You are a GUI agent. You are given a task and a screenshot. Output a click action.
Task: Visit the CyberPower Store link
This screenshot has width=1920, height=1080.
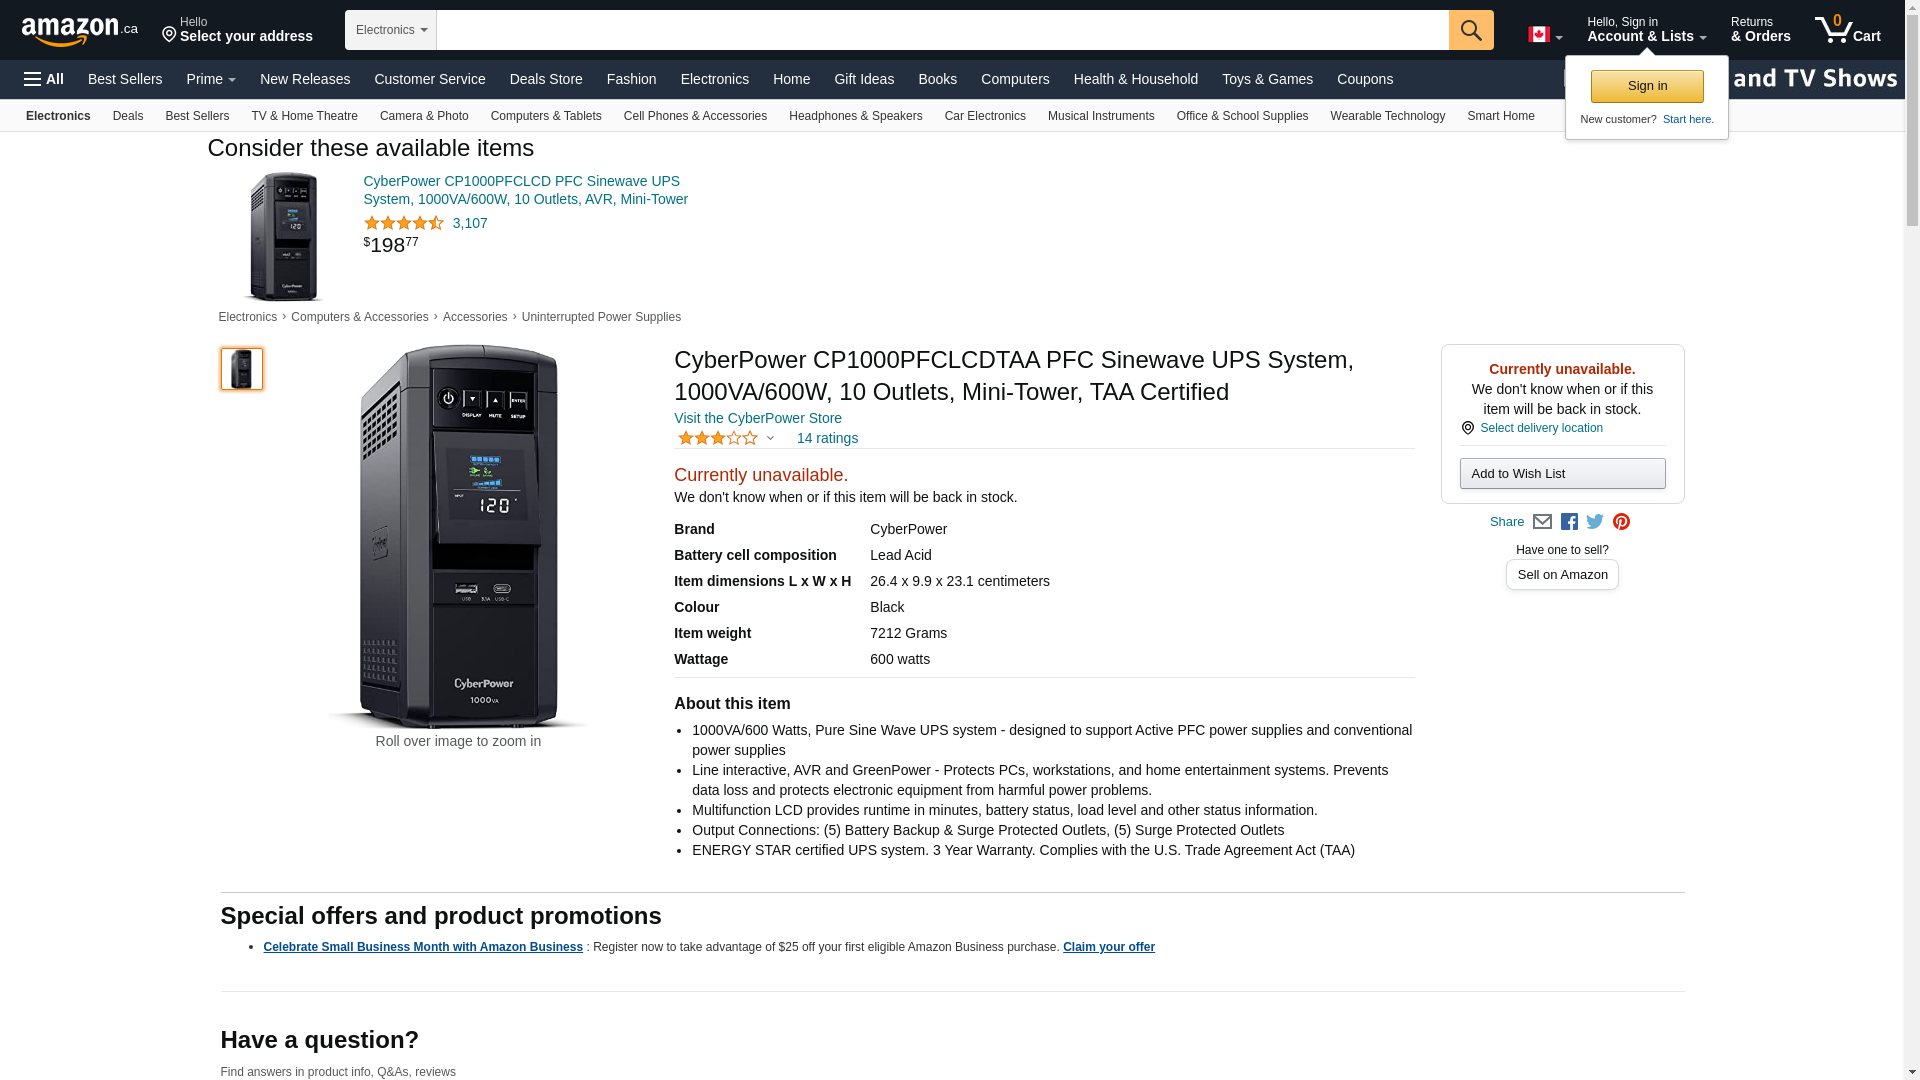point(758,418)
